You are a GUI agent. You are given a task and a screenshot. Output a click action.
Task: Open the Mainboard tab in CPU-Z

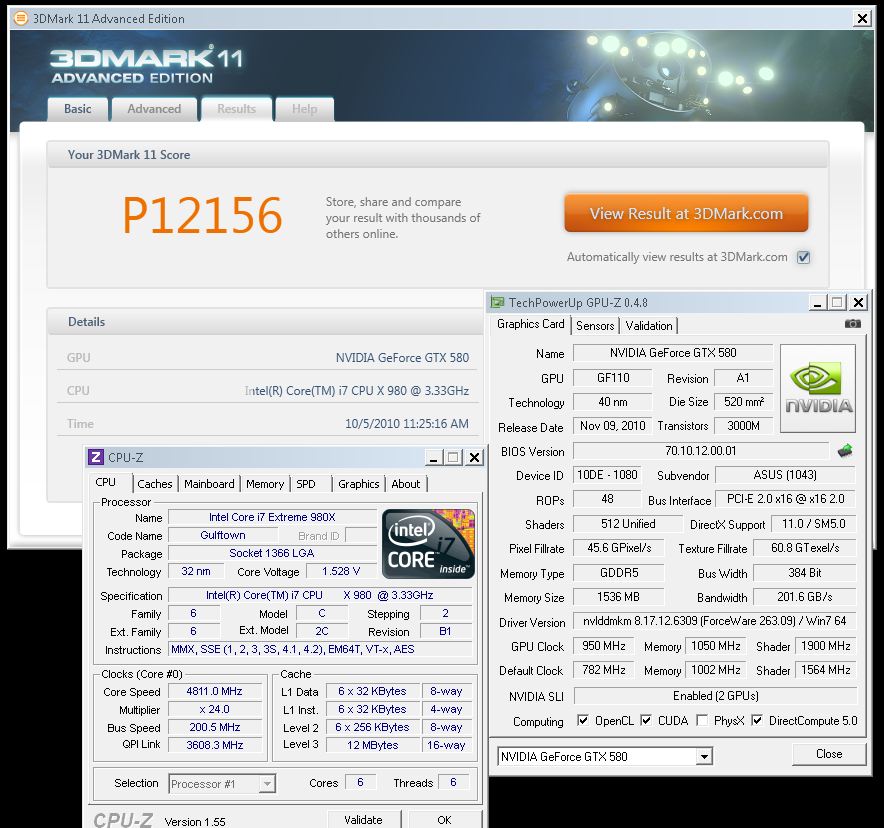tap(209, 484)
